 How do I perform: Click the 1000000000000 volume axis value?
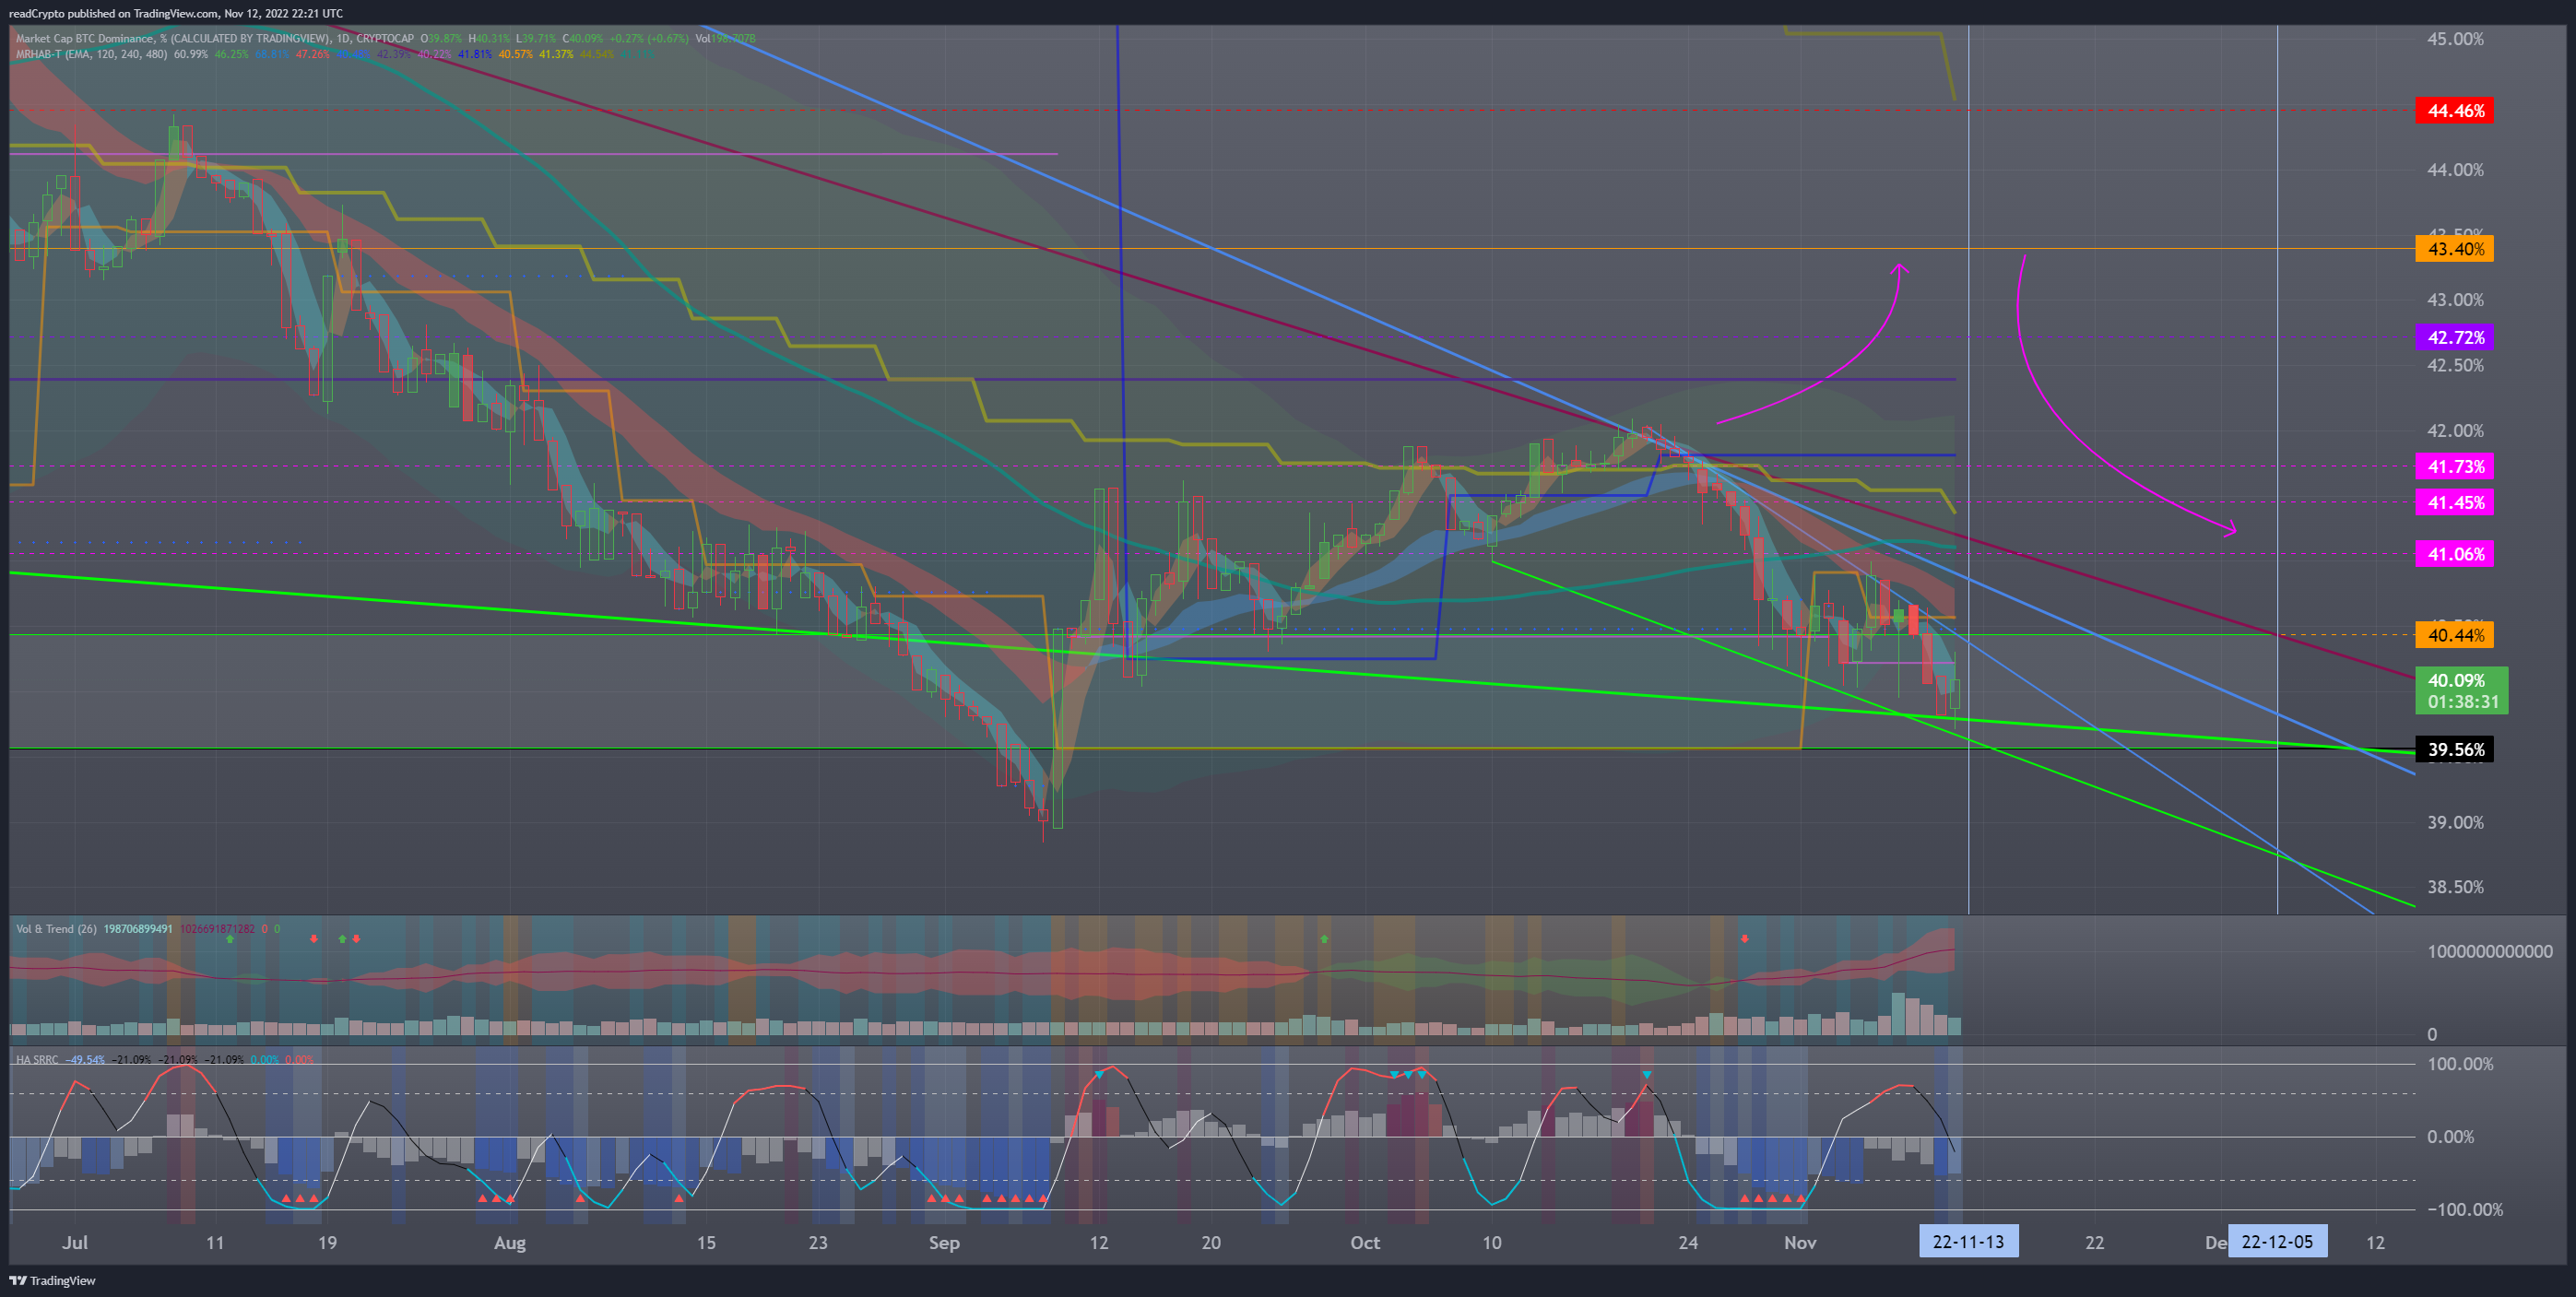2489,951
